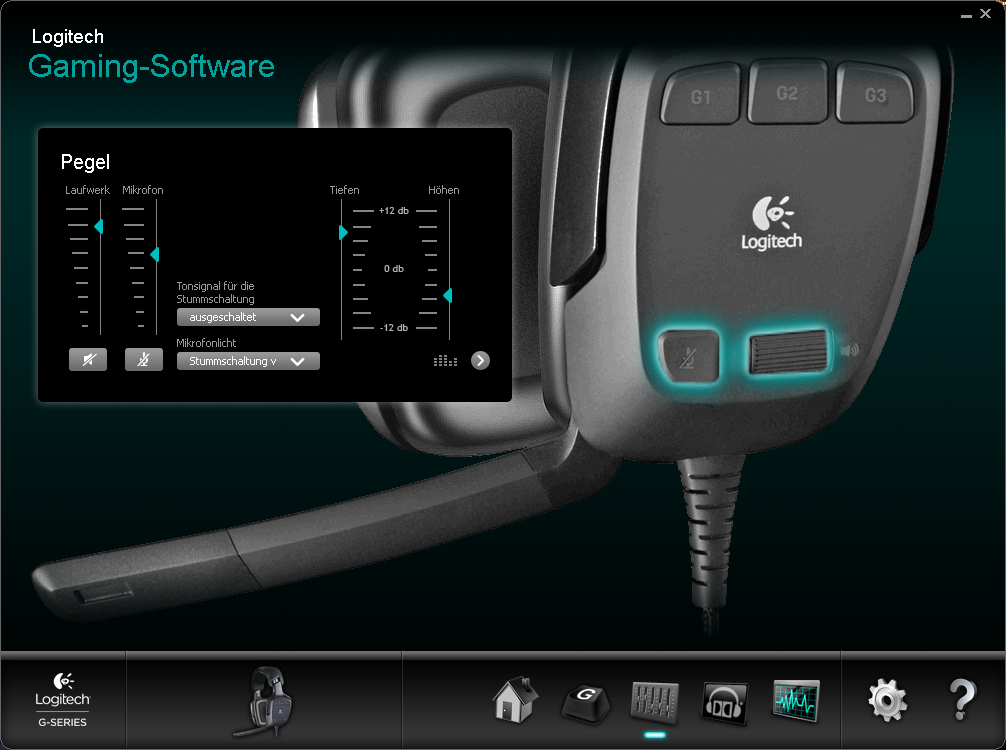Click the Mikrofonlicht label
Screen dimensions: 1006x750
(207, 343)
